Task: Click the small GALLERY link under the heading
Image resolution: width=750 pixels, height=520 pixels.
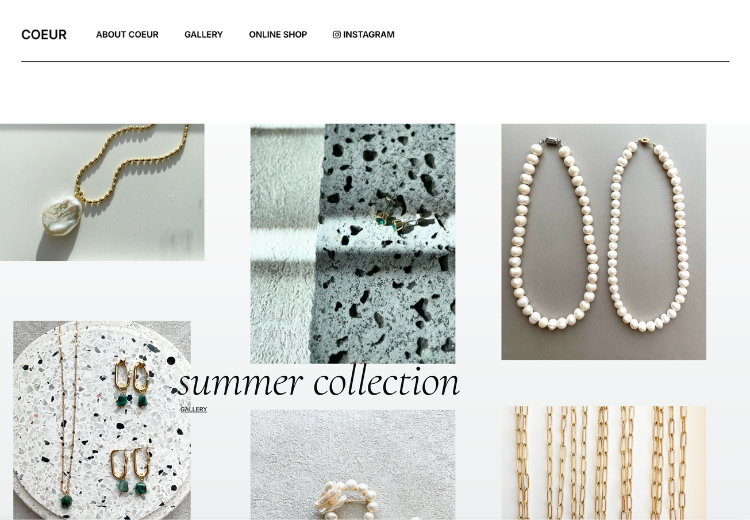Action: tap(194, 409)
